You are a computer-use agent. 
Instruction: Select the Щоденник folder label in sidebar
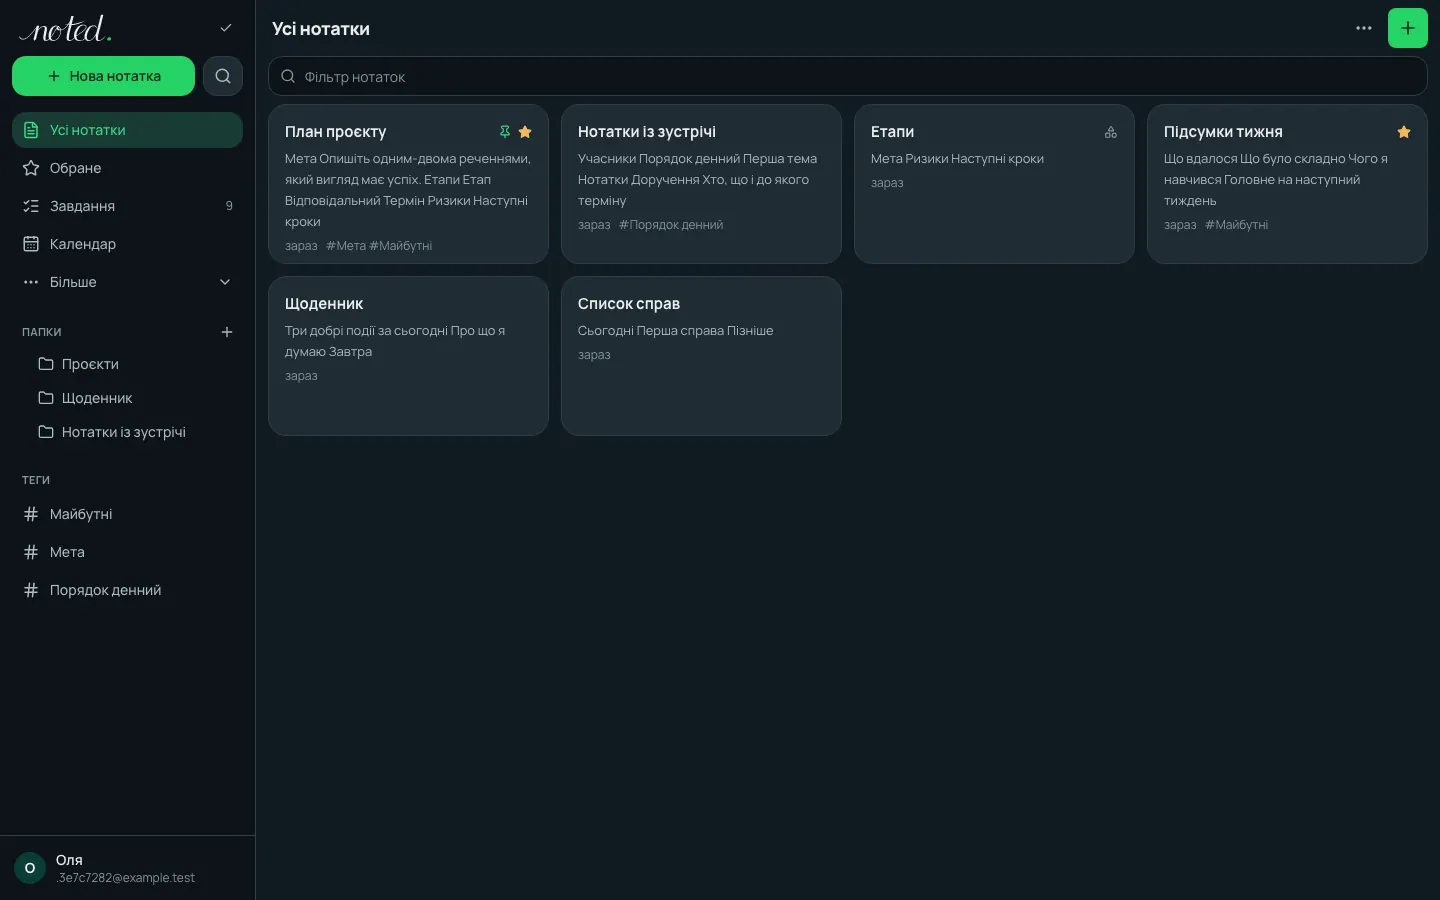pyautogui.click(x=97, y=398)
